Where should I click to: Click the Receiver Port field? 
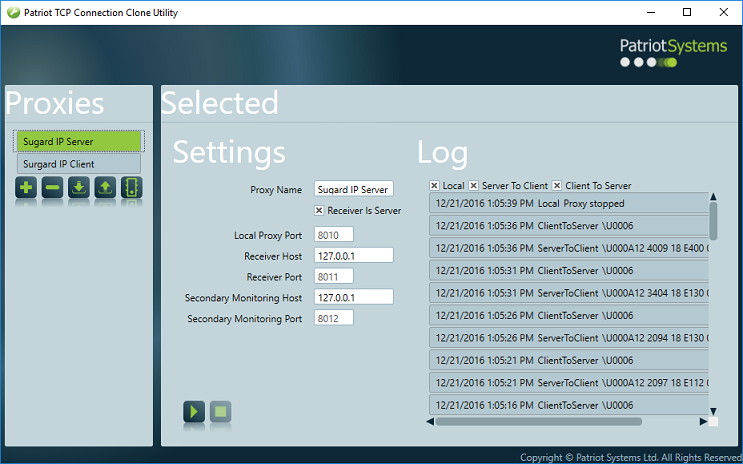(334, 276)
